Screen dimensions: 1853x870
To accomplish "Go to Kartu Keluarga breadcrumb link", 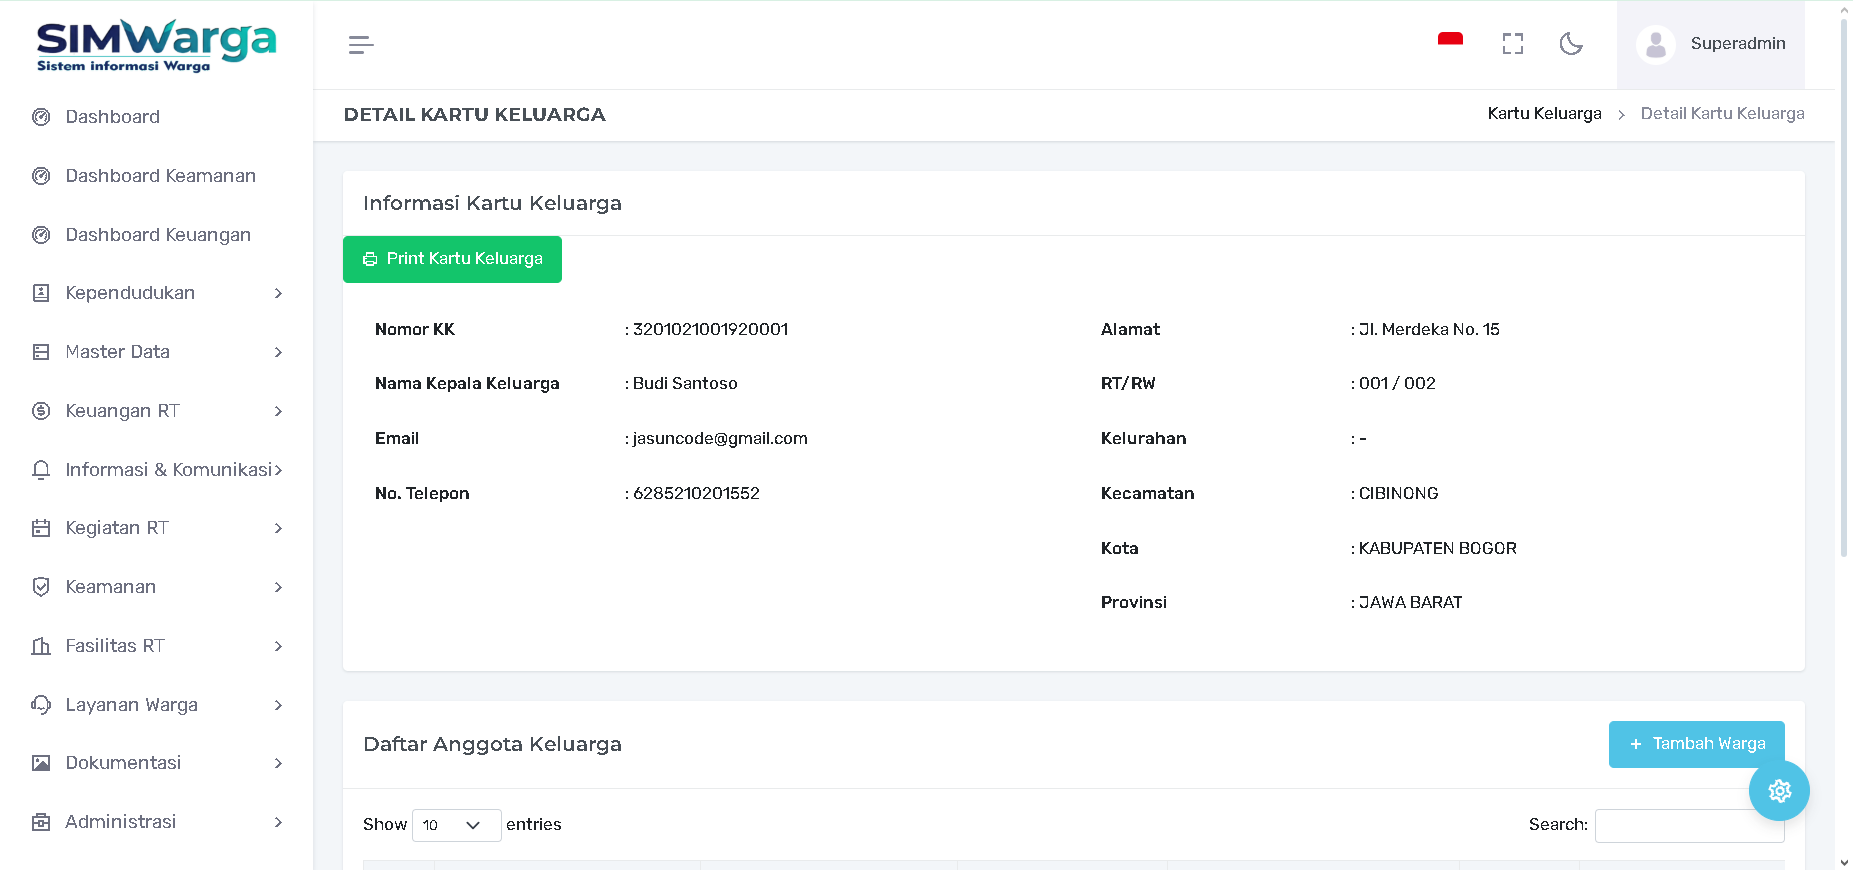I will [1544, 114].
